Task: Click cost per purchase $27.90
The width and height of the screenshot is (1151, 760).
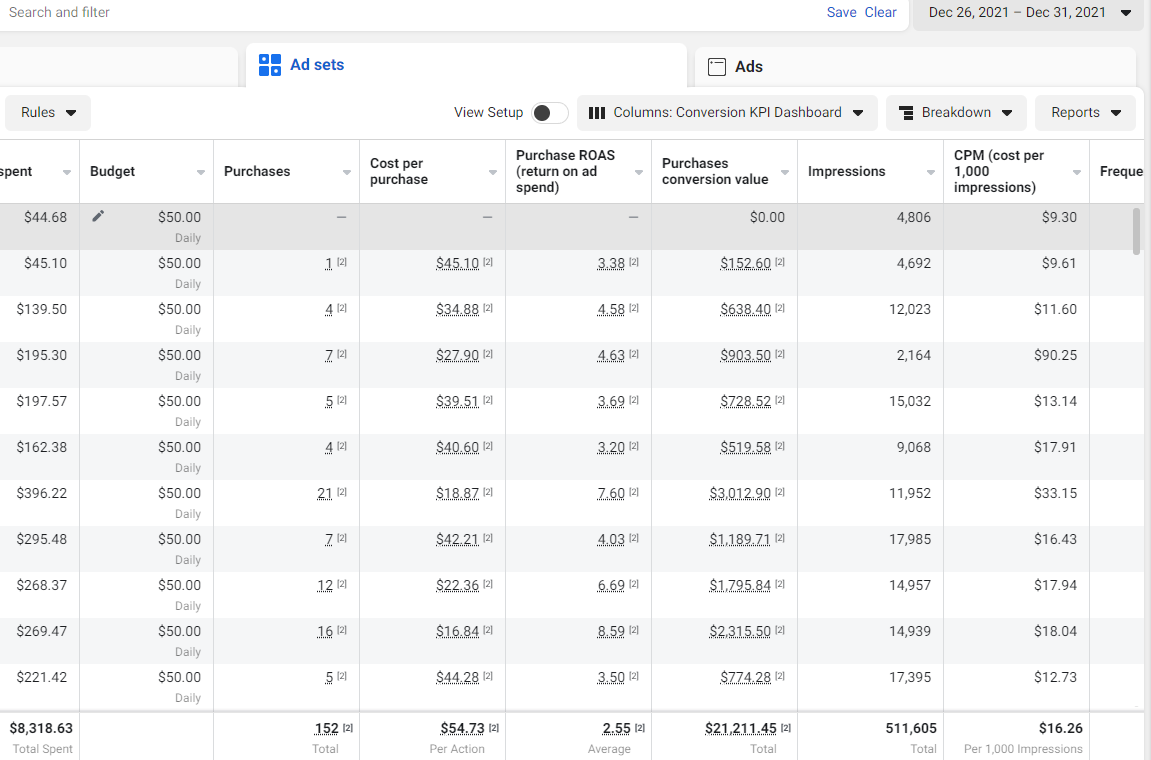Action: coord(457,355)
